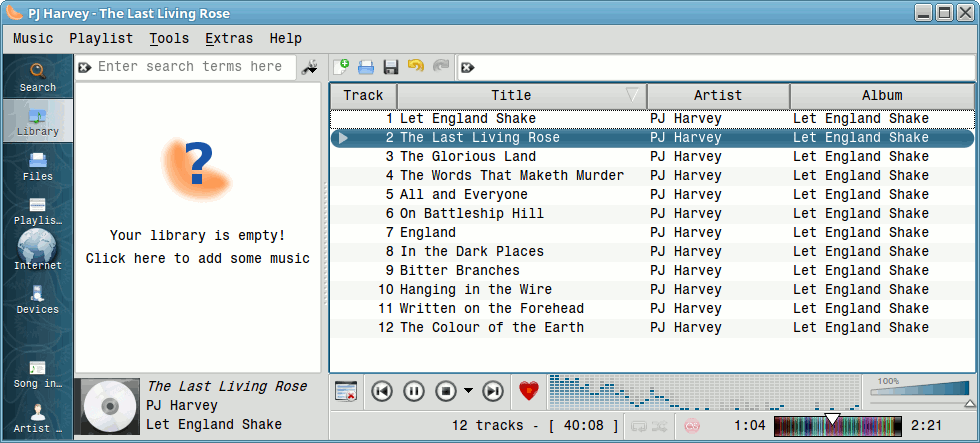Image resolution: width=980 pixels, height=443 pixels.
Task: Open the Tools menu
Action: [169, 39]
